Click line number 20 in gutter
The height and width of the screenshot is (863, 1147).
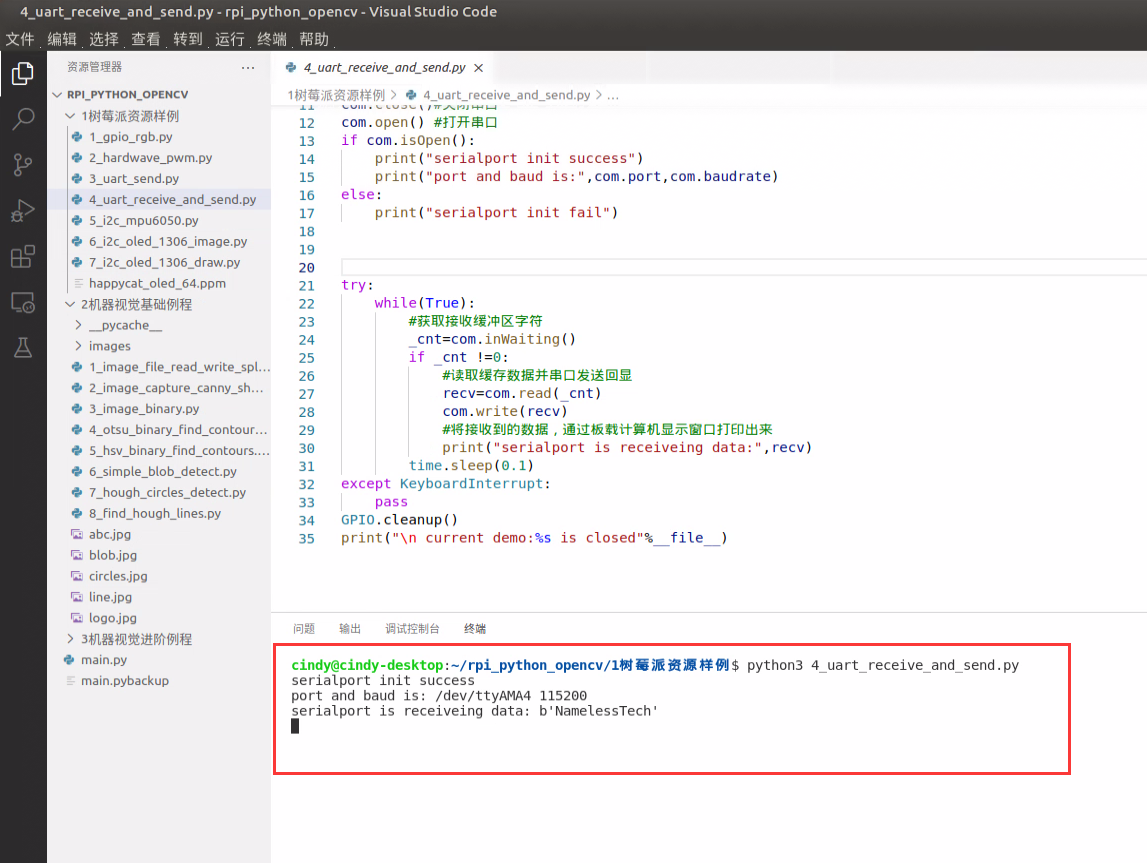pyautogui.click(x=307, y=268)
